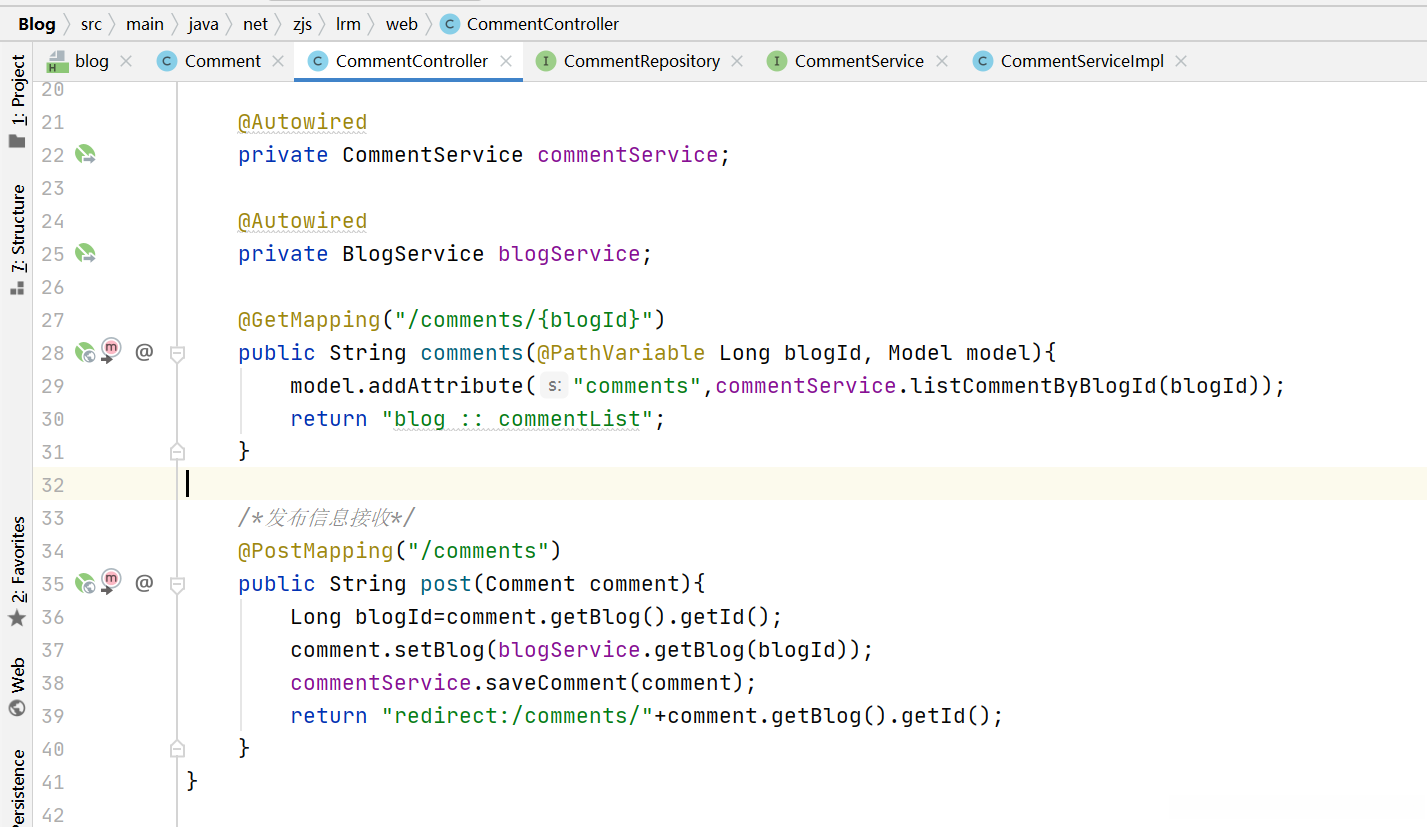Click the web breadcrumb
This screenshot has width=1427, height=827.
click(402, 24)
